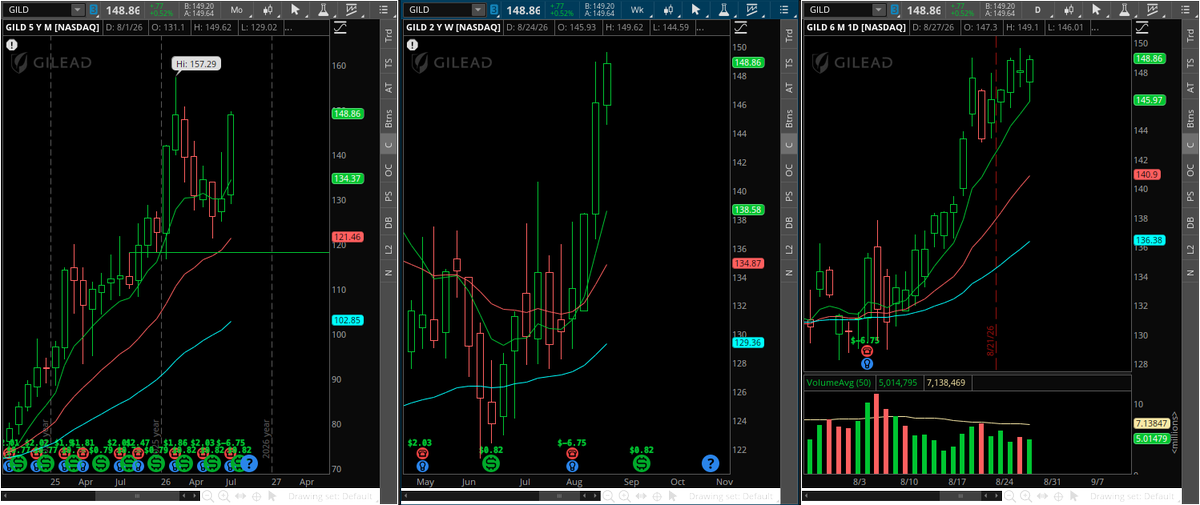Screen dimensions: 1200x505
Task: Open AT sidebar tab in daily panel
Action: [1188, 88]
